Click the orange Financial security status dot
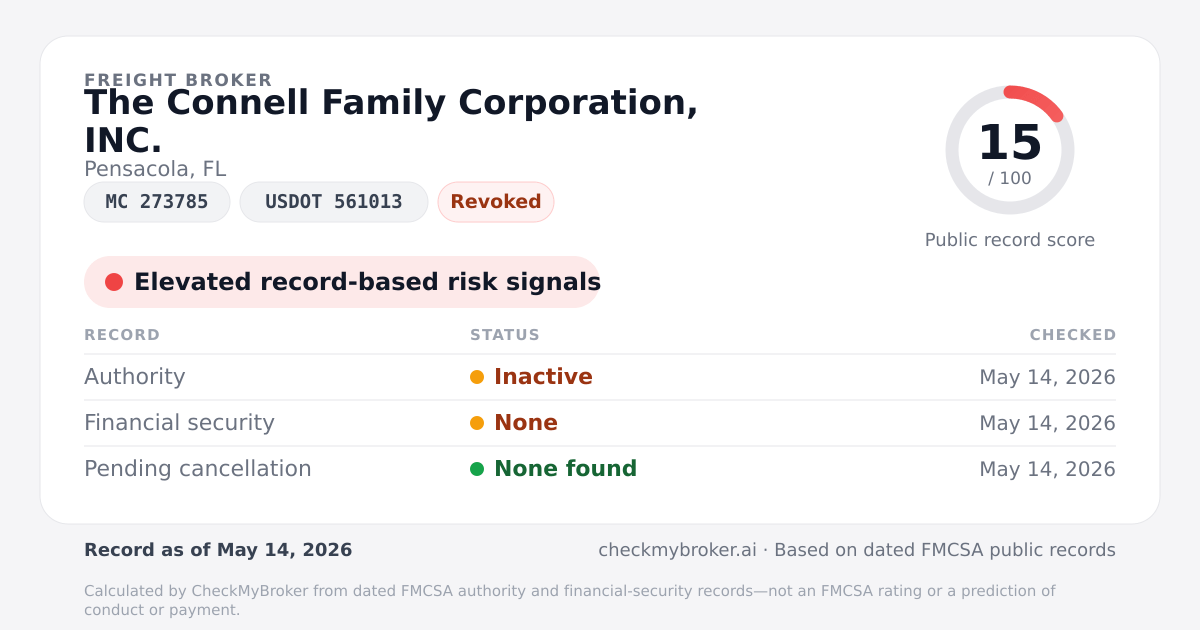This screenshot has width=1200, height=630. (477, 423)
